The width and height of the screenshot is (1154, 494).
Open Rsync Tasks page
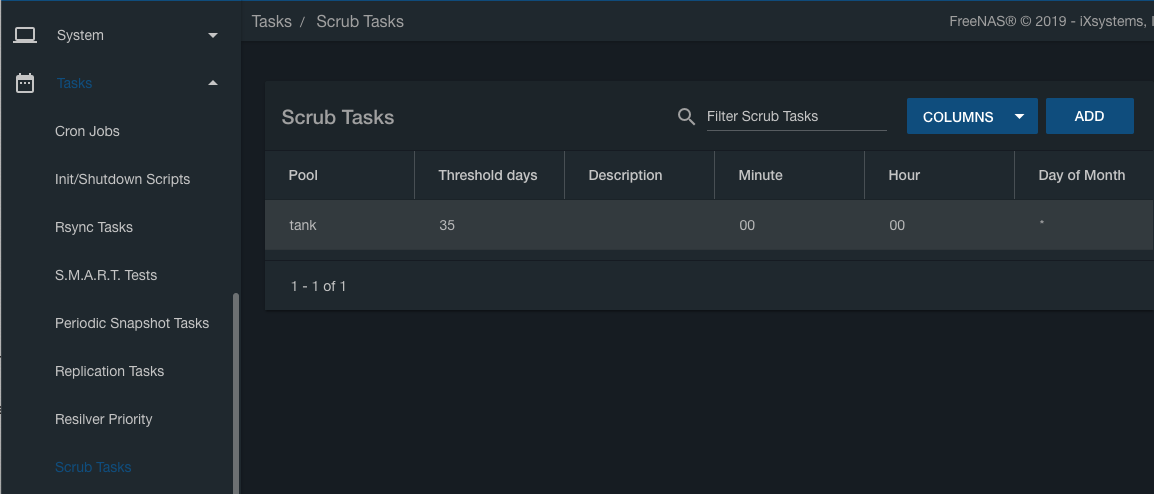(x=94, y=227)
